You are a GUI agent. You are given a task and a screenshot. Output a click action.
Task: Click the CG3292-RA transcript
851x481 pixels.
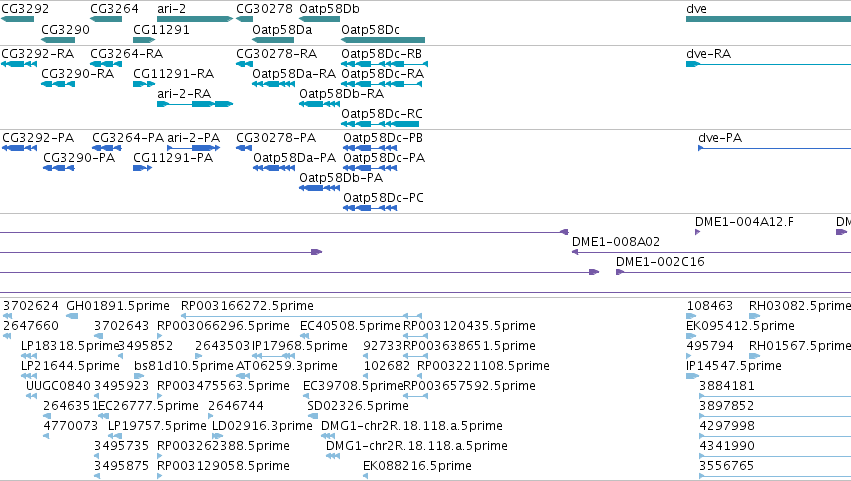tap(19, 64)
